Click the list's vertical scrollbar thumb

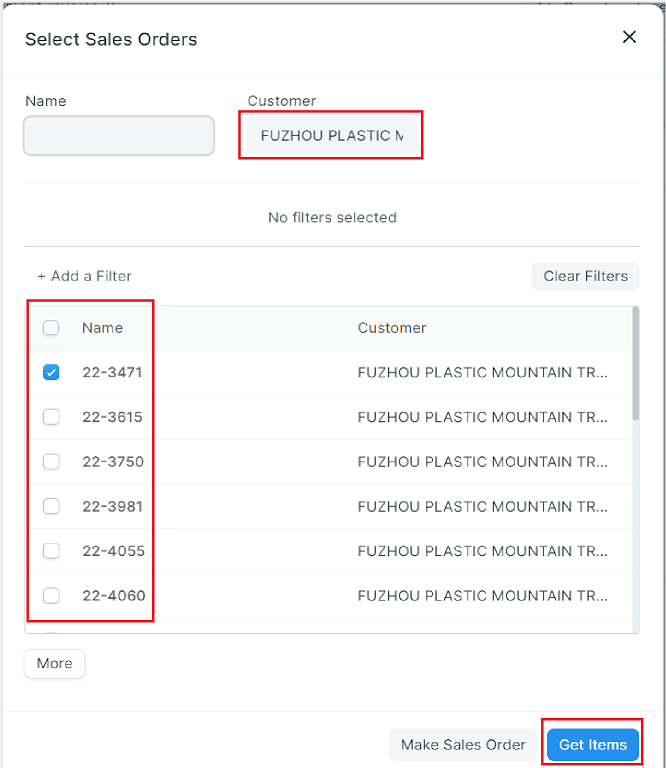[635, 365]
